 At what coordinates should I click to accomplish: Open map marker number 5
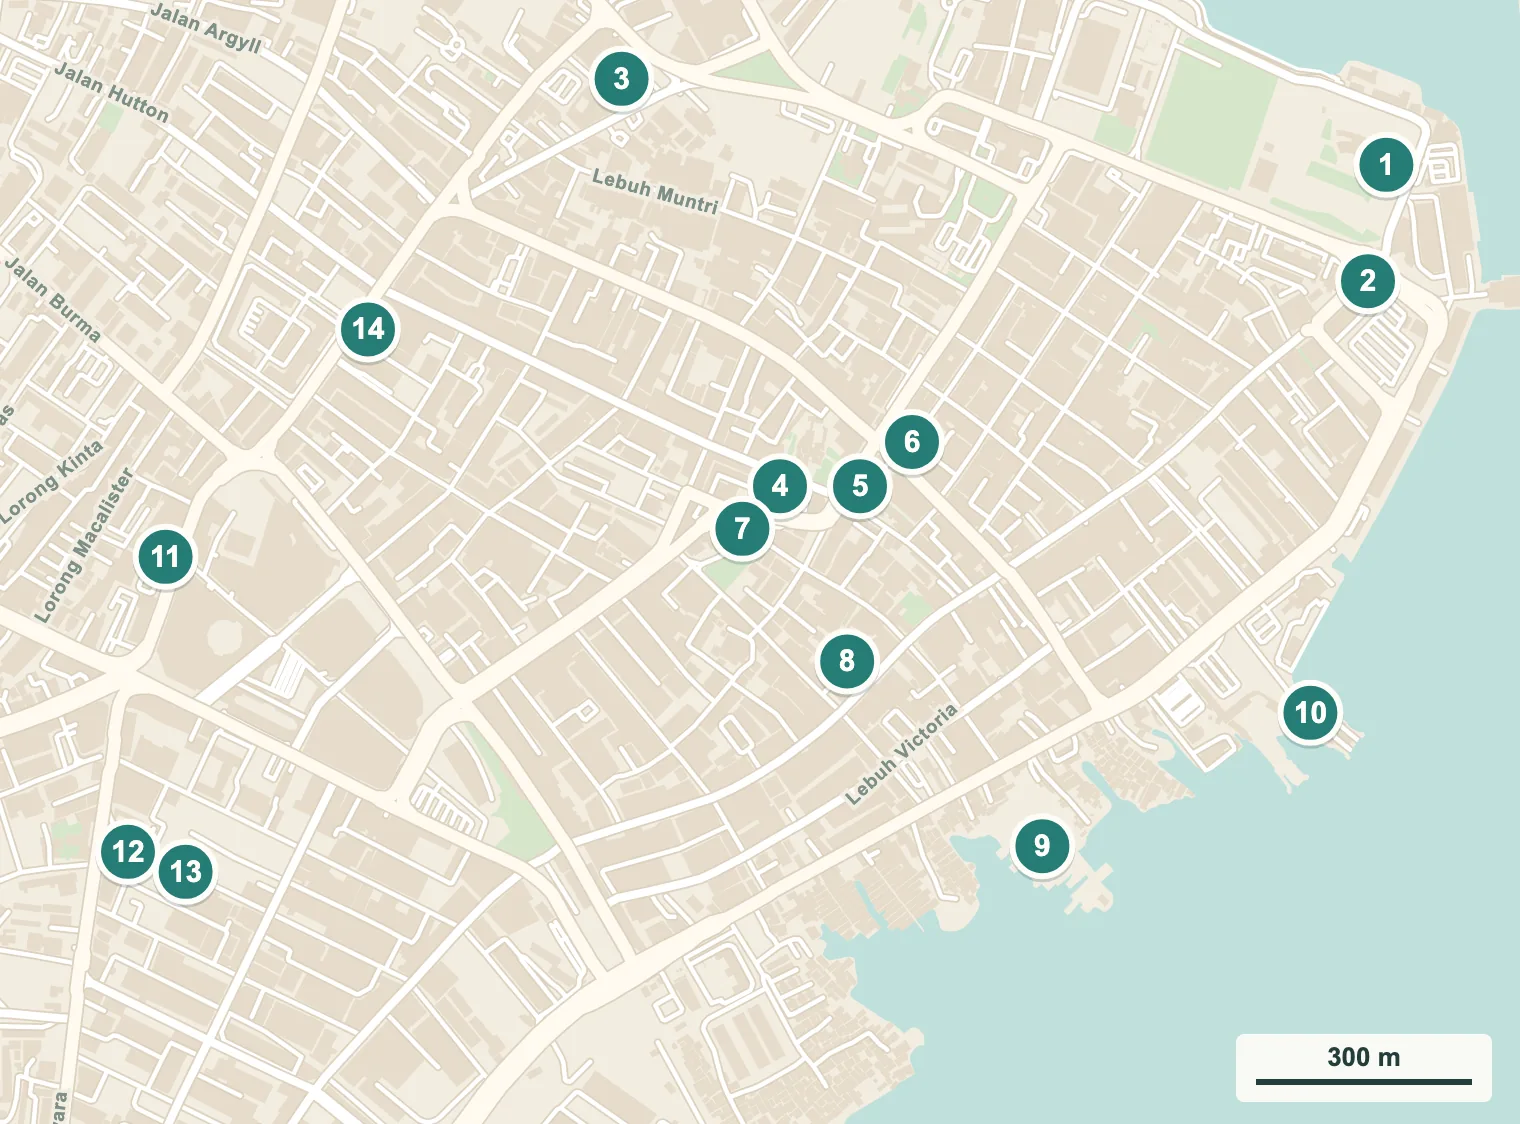tap(860, 486)
